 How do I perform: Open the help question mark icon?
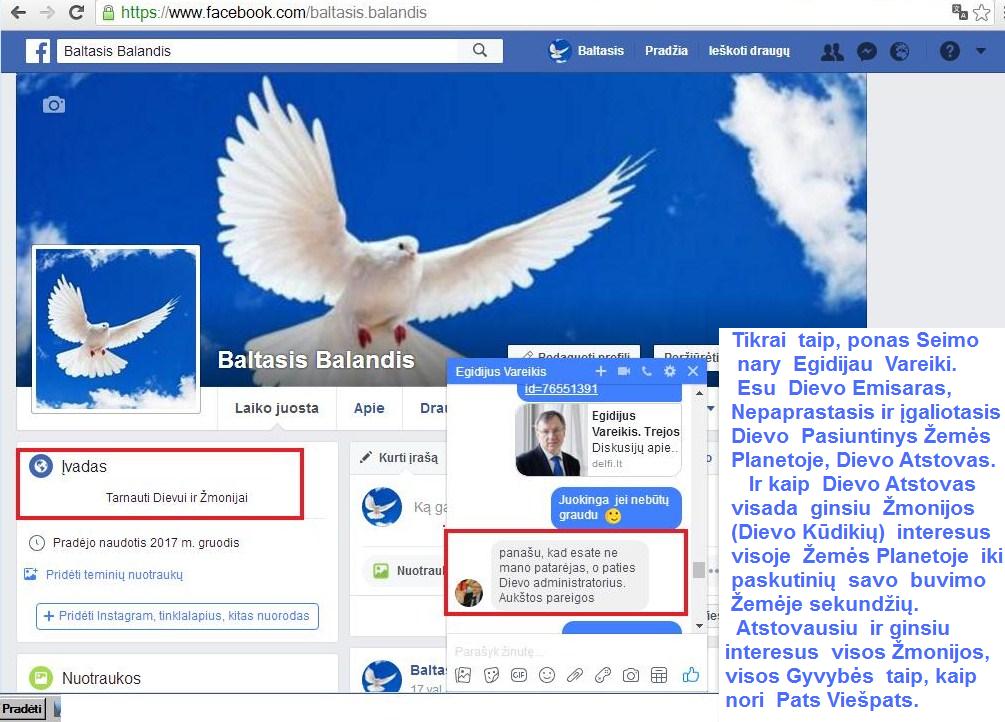[x=949, y=51]
